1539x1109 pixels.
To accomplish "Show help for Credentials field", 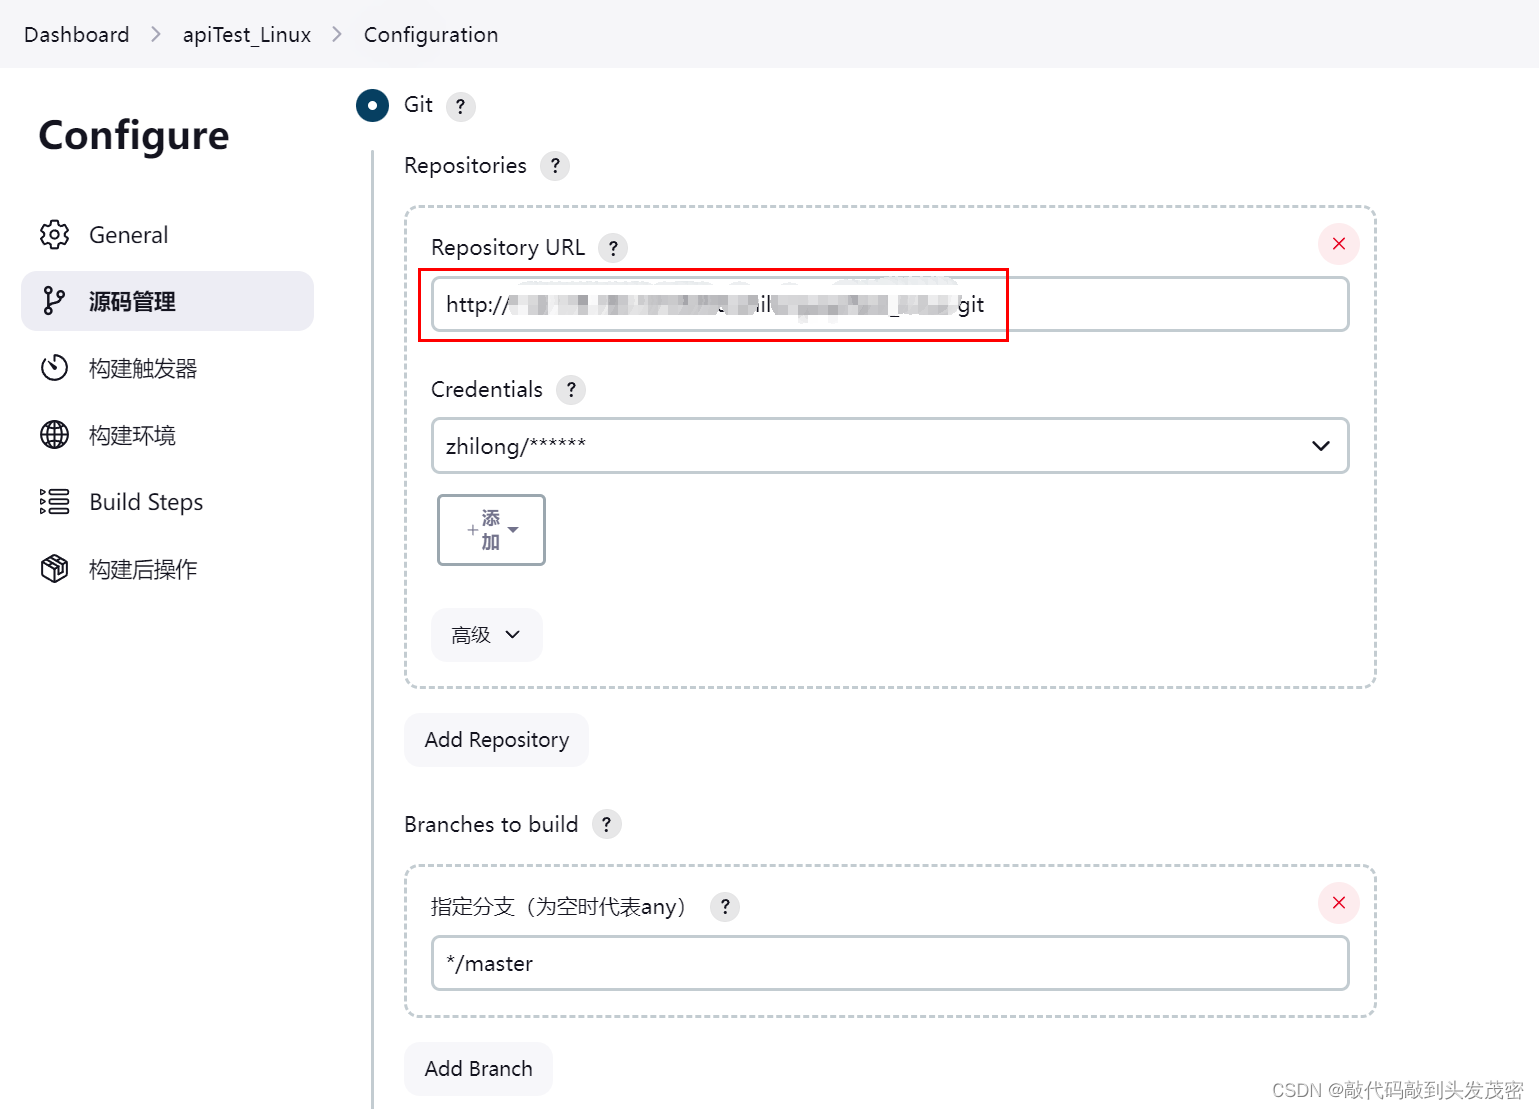I will (571, 390).
